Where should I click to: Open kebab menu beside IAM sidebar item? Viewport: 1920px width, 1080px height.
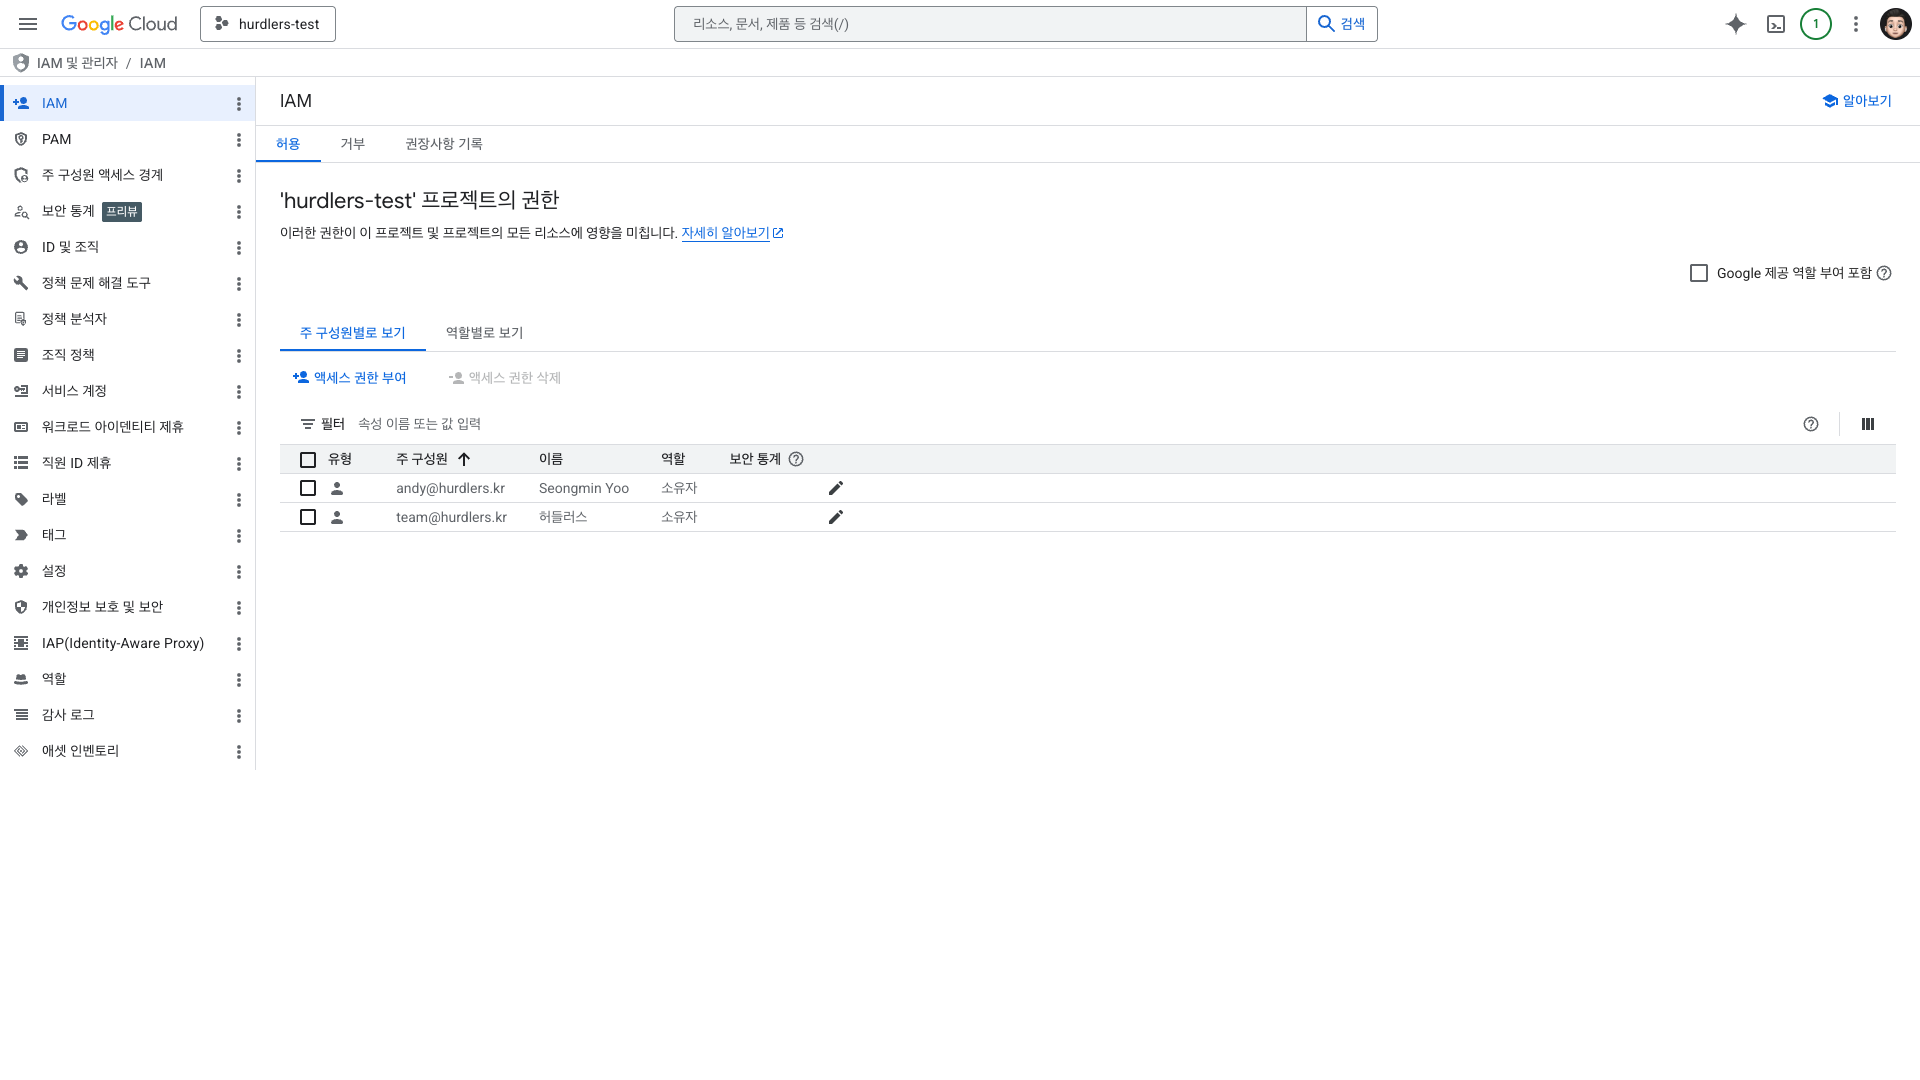pyautogui.click(x=239, y=104)
